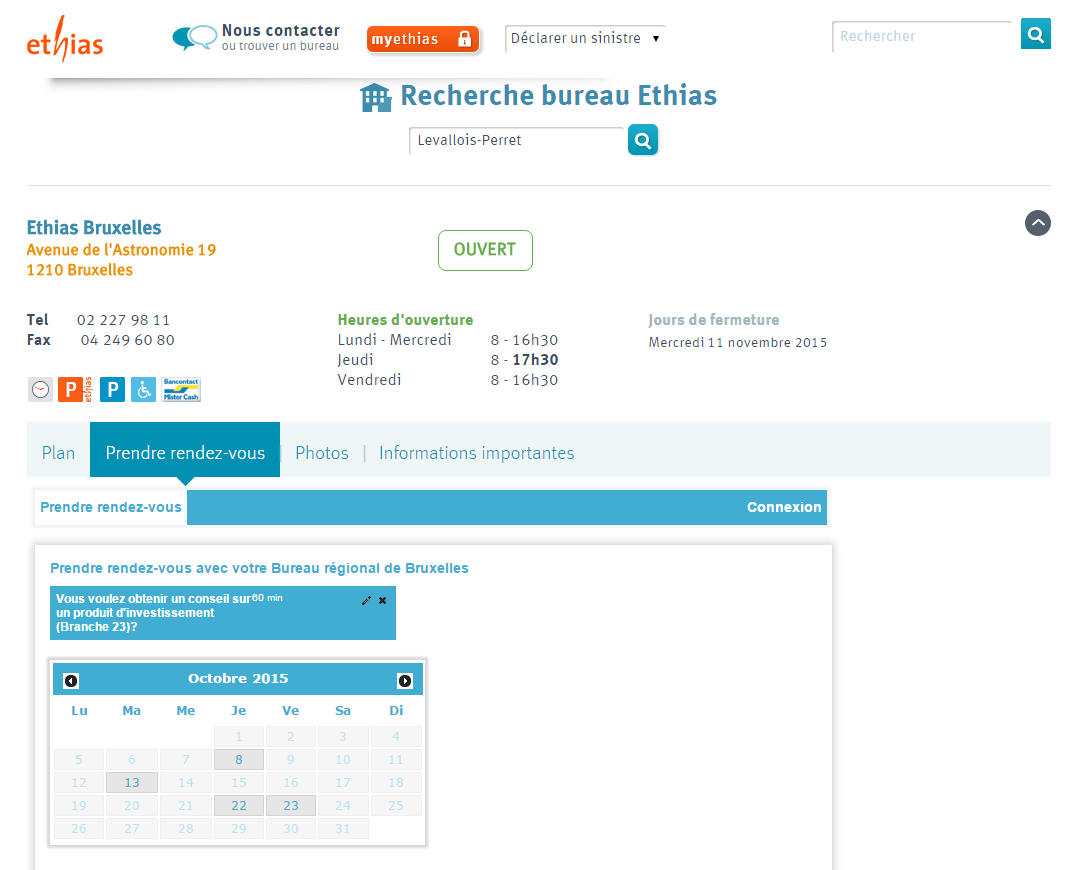
Task: Click the Vendredi hours row label
Action: pos(370,380)
